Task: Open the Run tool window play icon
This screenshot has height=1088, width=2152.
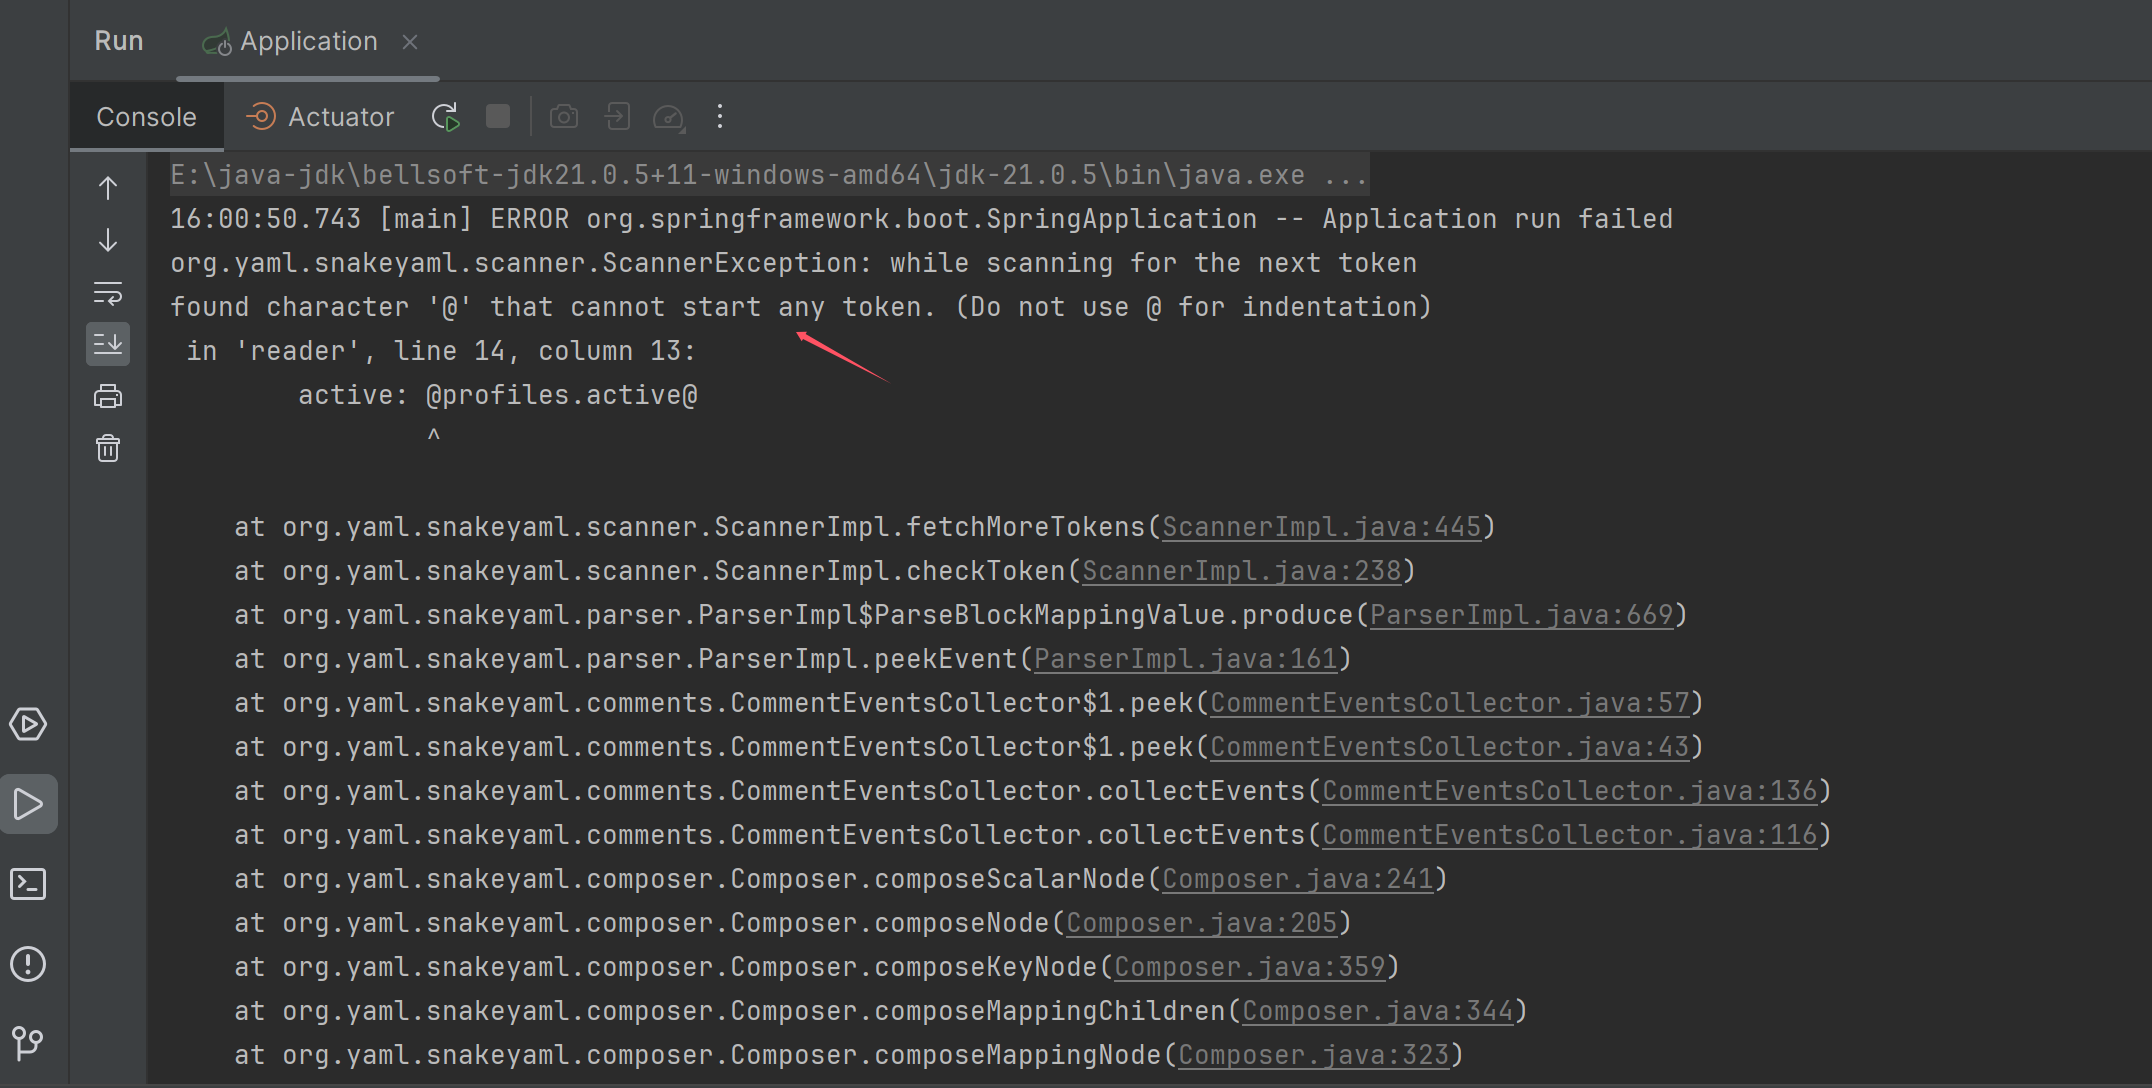Action: [x=29, y=804]
